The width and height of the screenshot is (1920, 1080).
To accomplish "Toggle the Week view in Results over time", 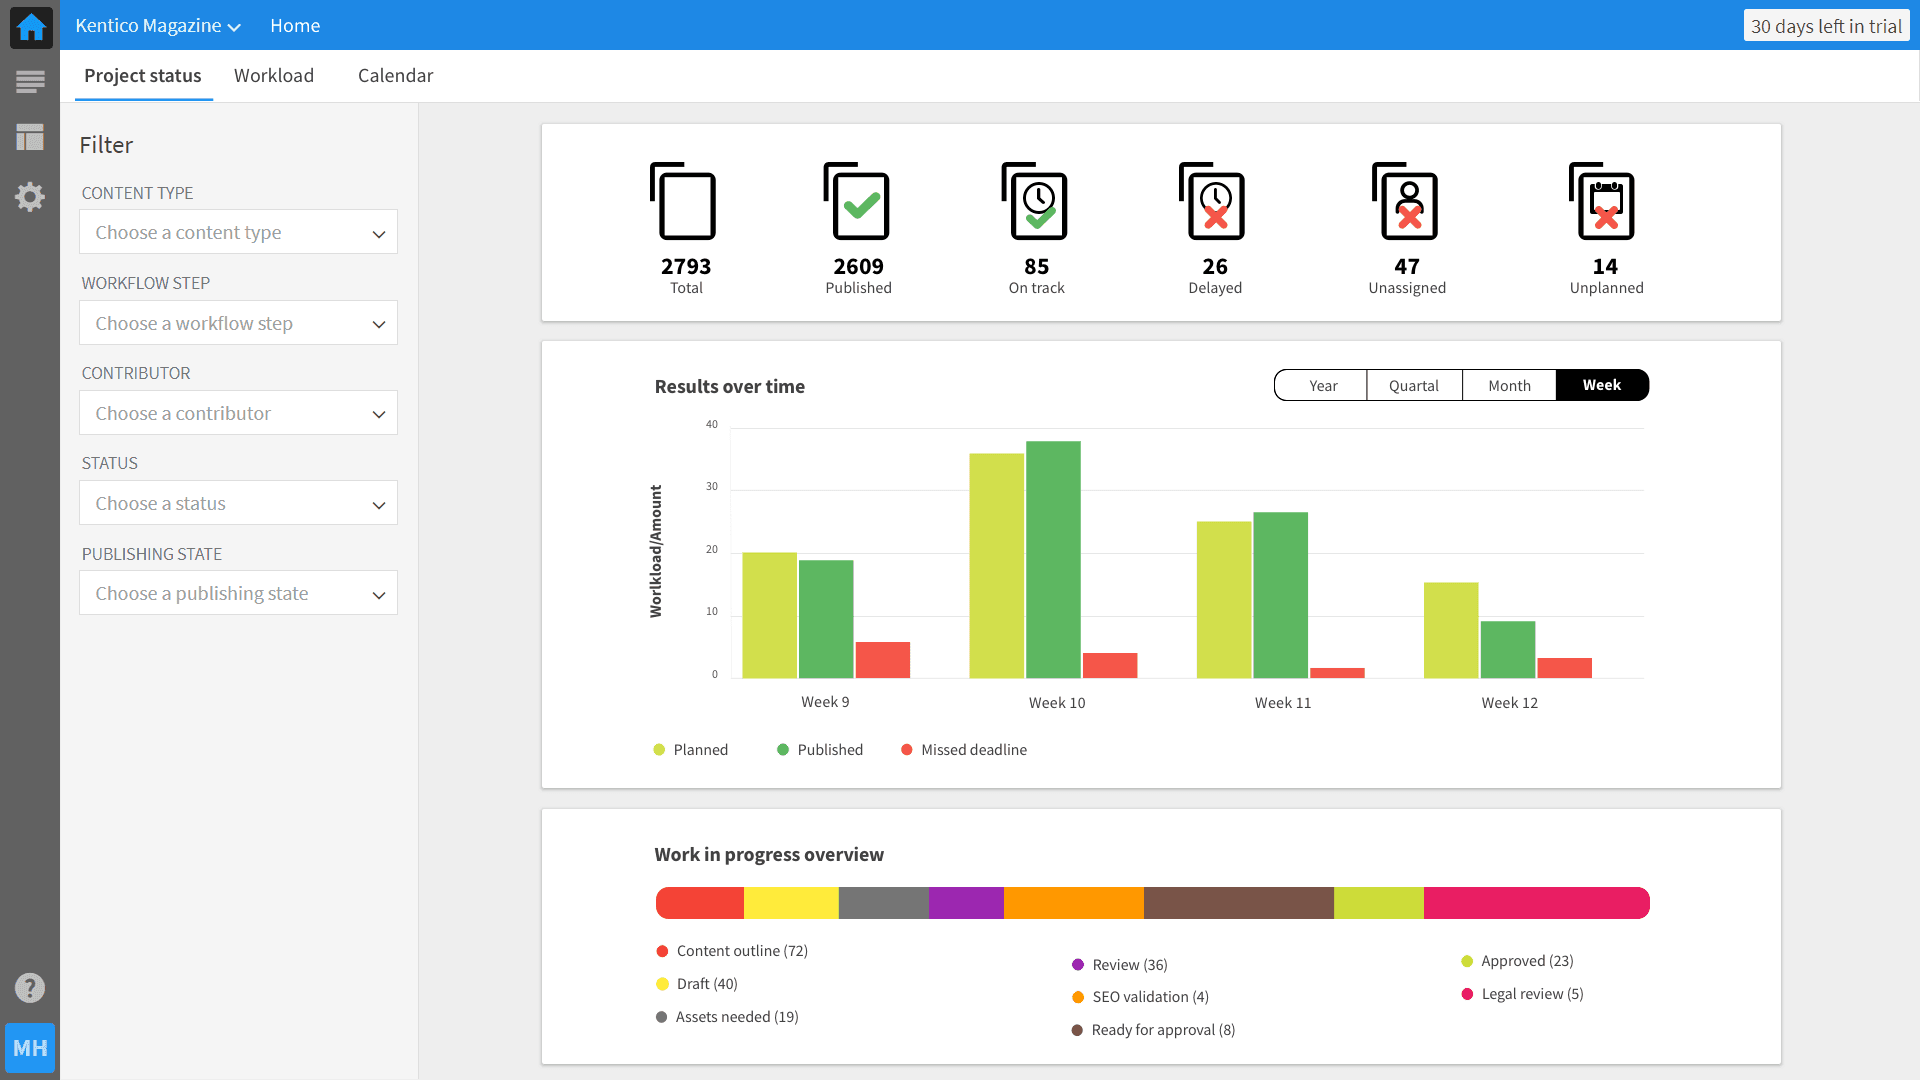I will point(1601,385).
